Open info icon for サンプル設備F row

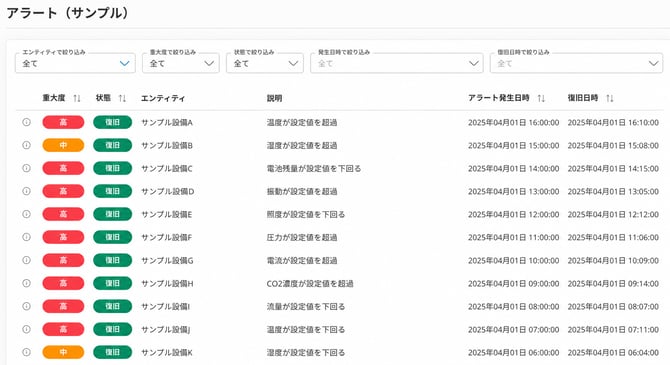tap(26, 237)
